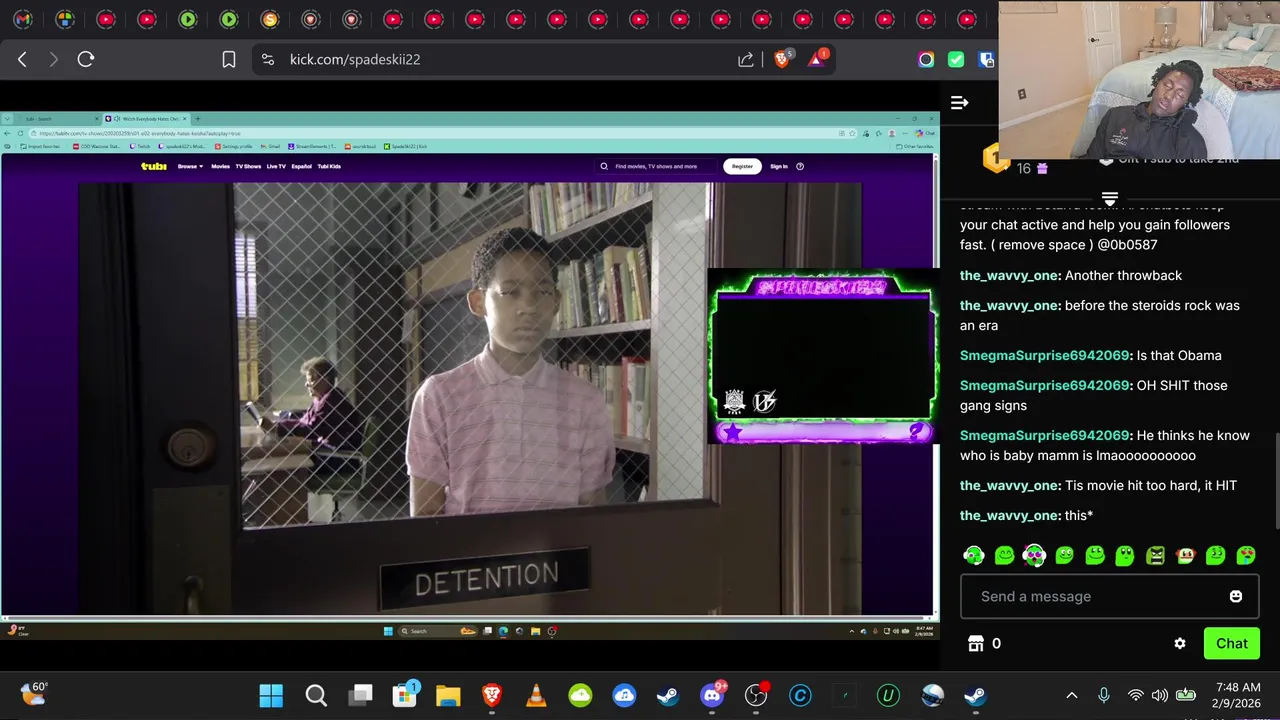This screenshot has height=720, width=1280.
Task: Bookmark the current page
Action: [228, 59]
